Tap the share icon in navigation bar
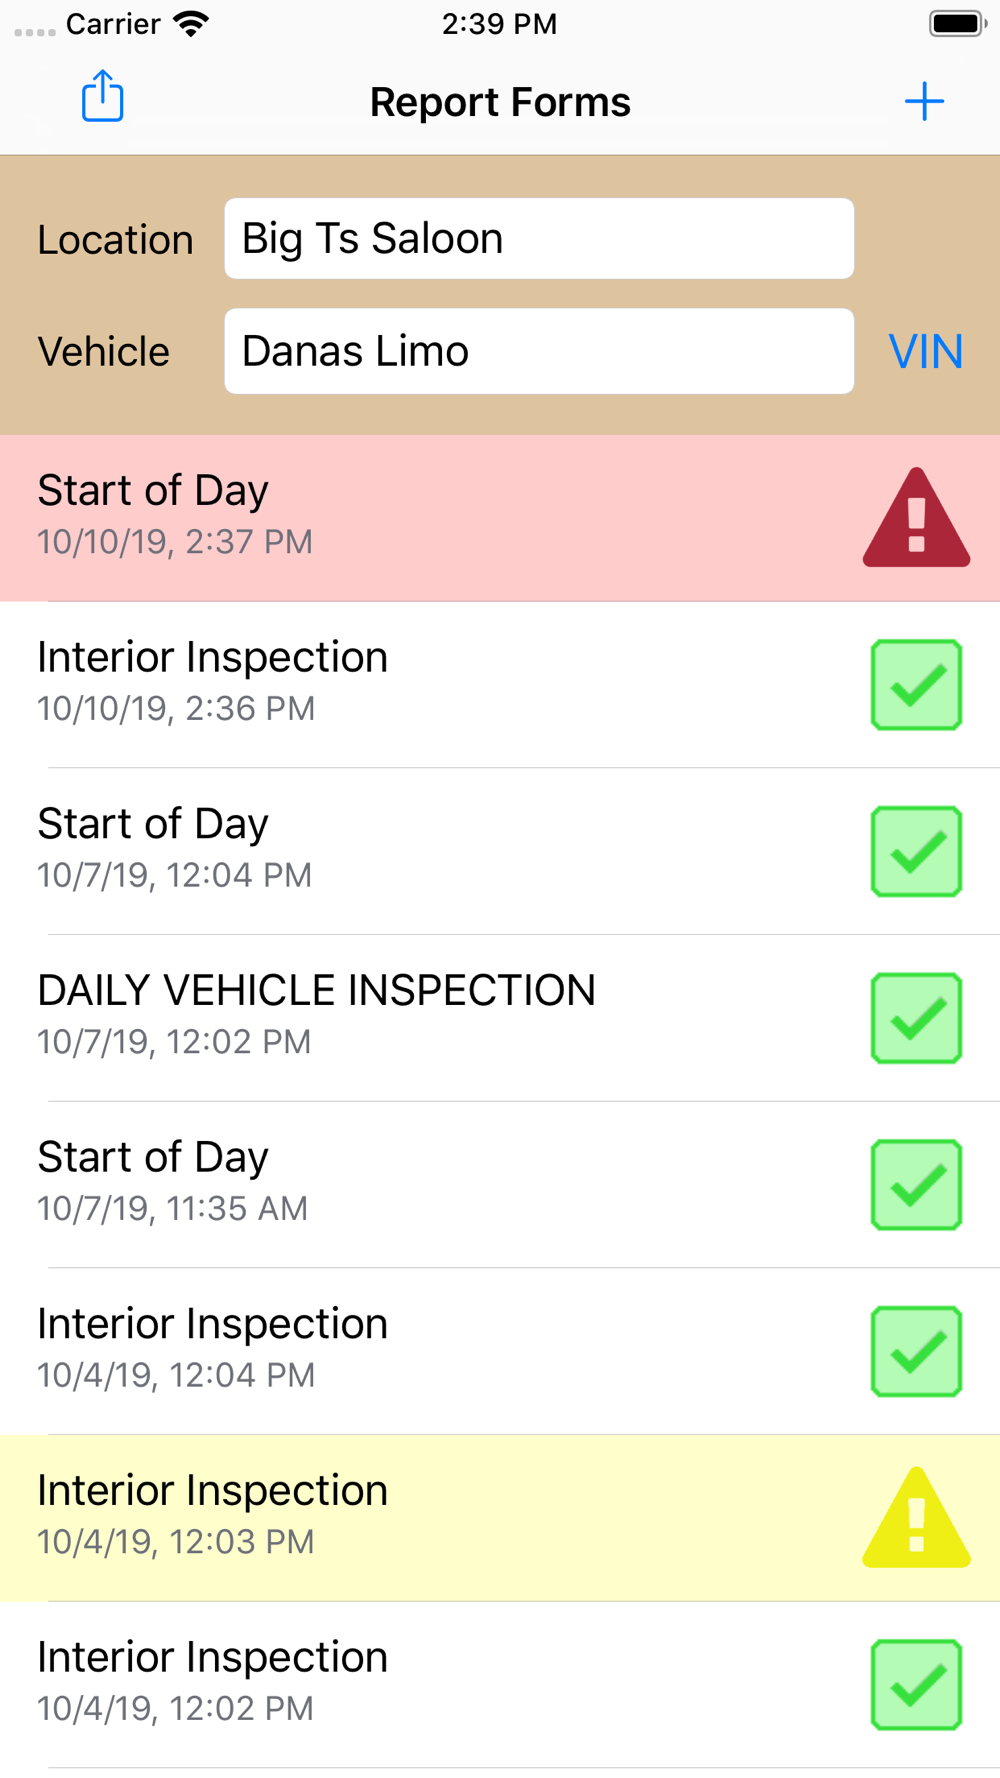Screen dimensions: 1000x1778 point(102,98)
